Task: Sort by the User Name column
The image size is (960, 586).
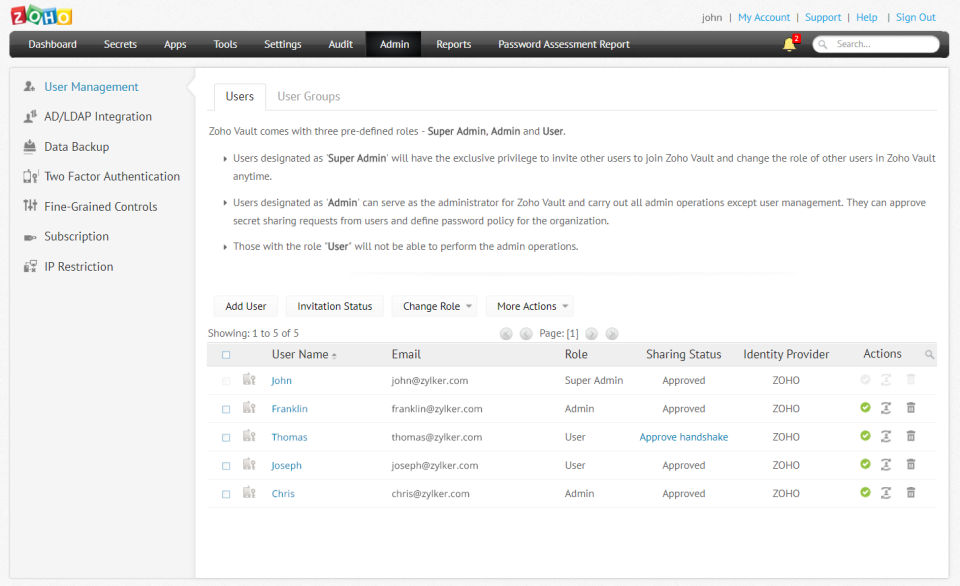Action: pyautogui.click(x=304, y=354)
